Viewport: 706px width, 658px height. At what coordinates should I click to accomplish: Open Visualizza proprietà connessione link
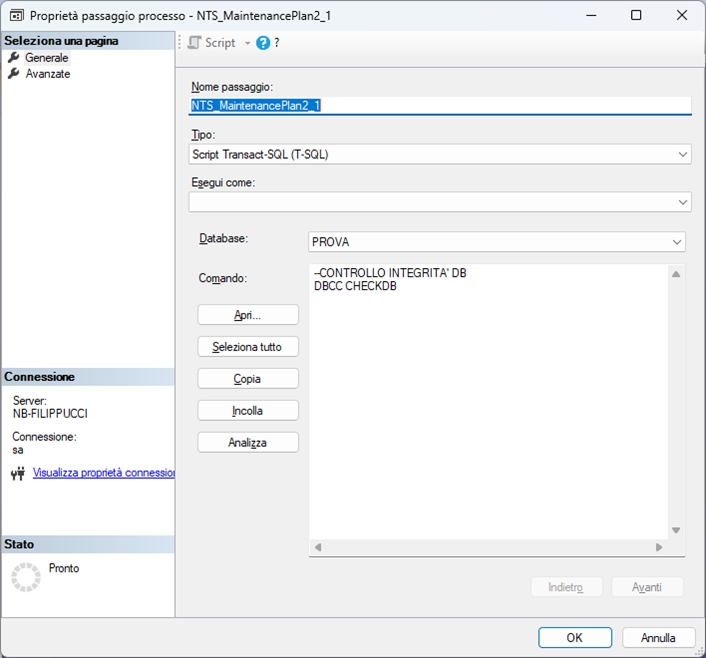(x=104, y=473)
